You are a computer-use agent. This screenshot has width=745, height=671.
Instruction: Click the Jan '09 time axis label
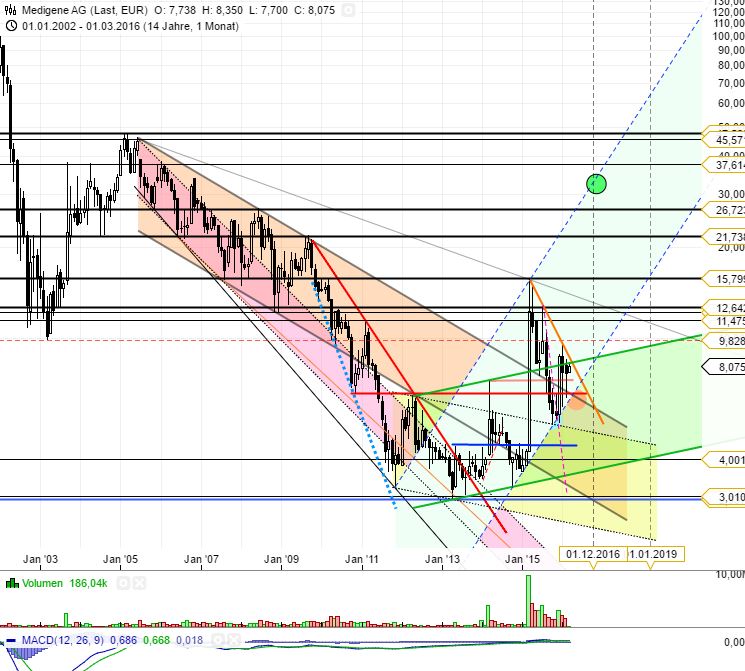click(x=281, y=559)
